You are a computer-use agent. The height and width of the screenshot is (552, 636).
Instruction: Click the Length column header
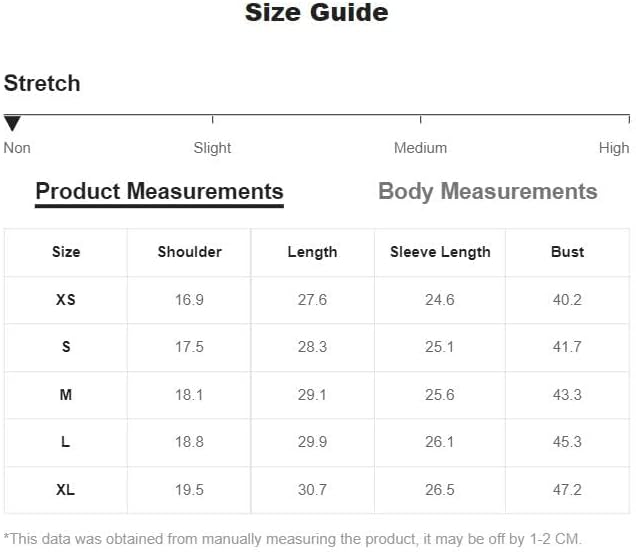(312, 252)
